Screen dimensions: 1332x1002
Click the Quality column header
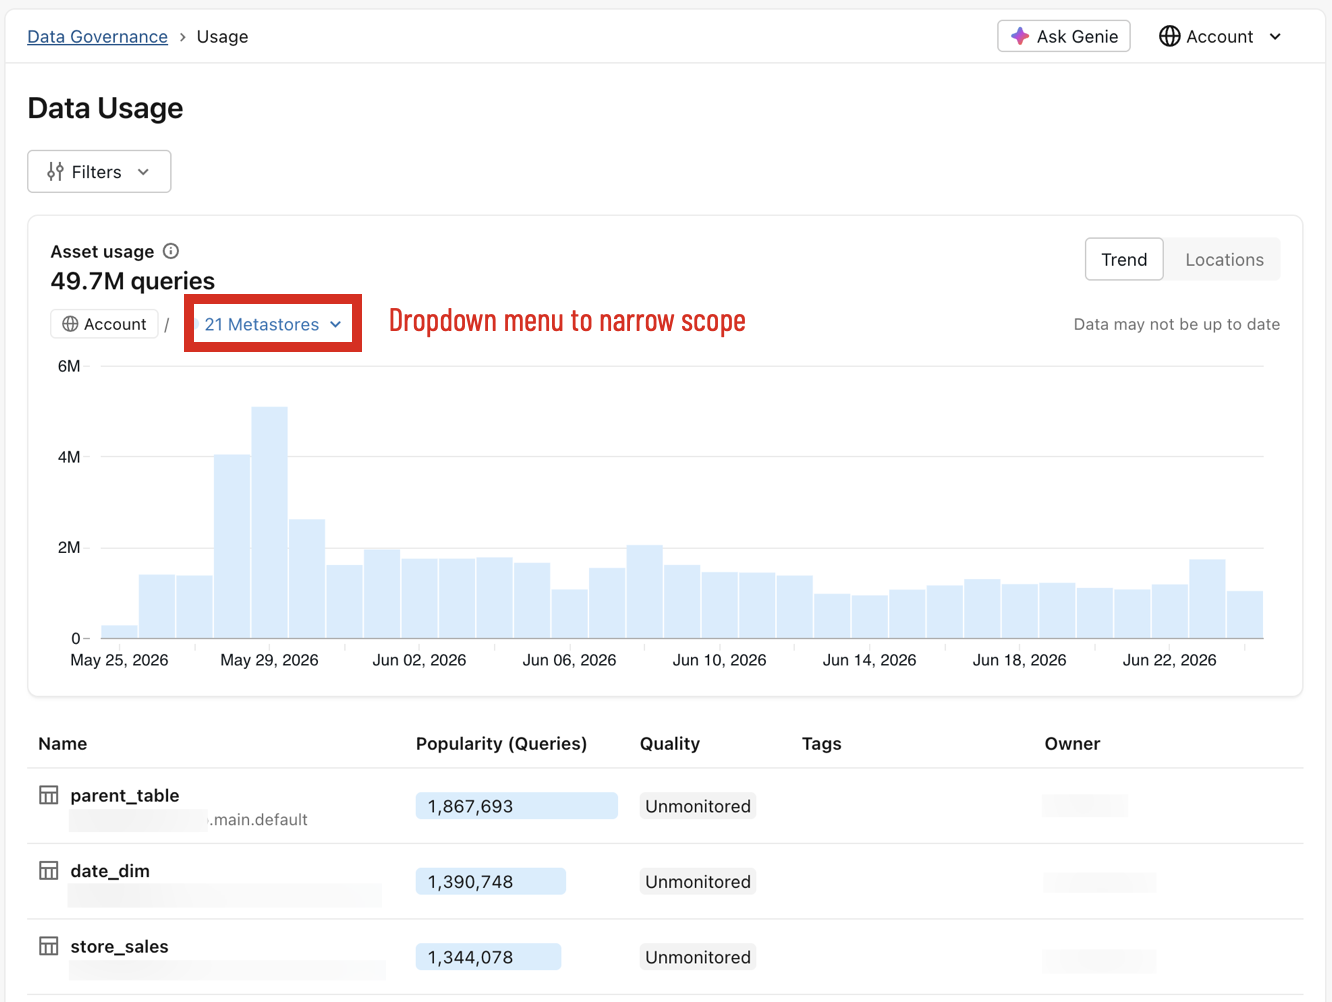pyautogui.click(x=670, y=744)
